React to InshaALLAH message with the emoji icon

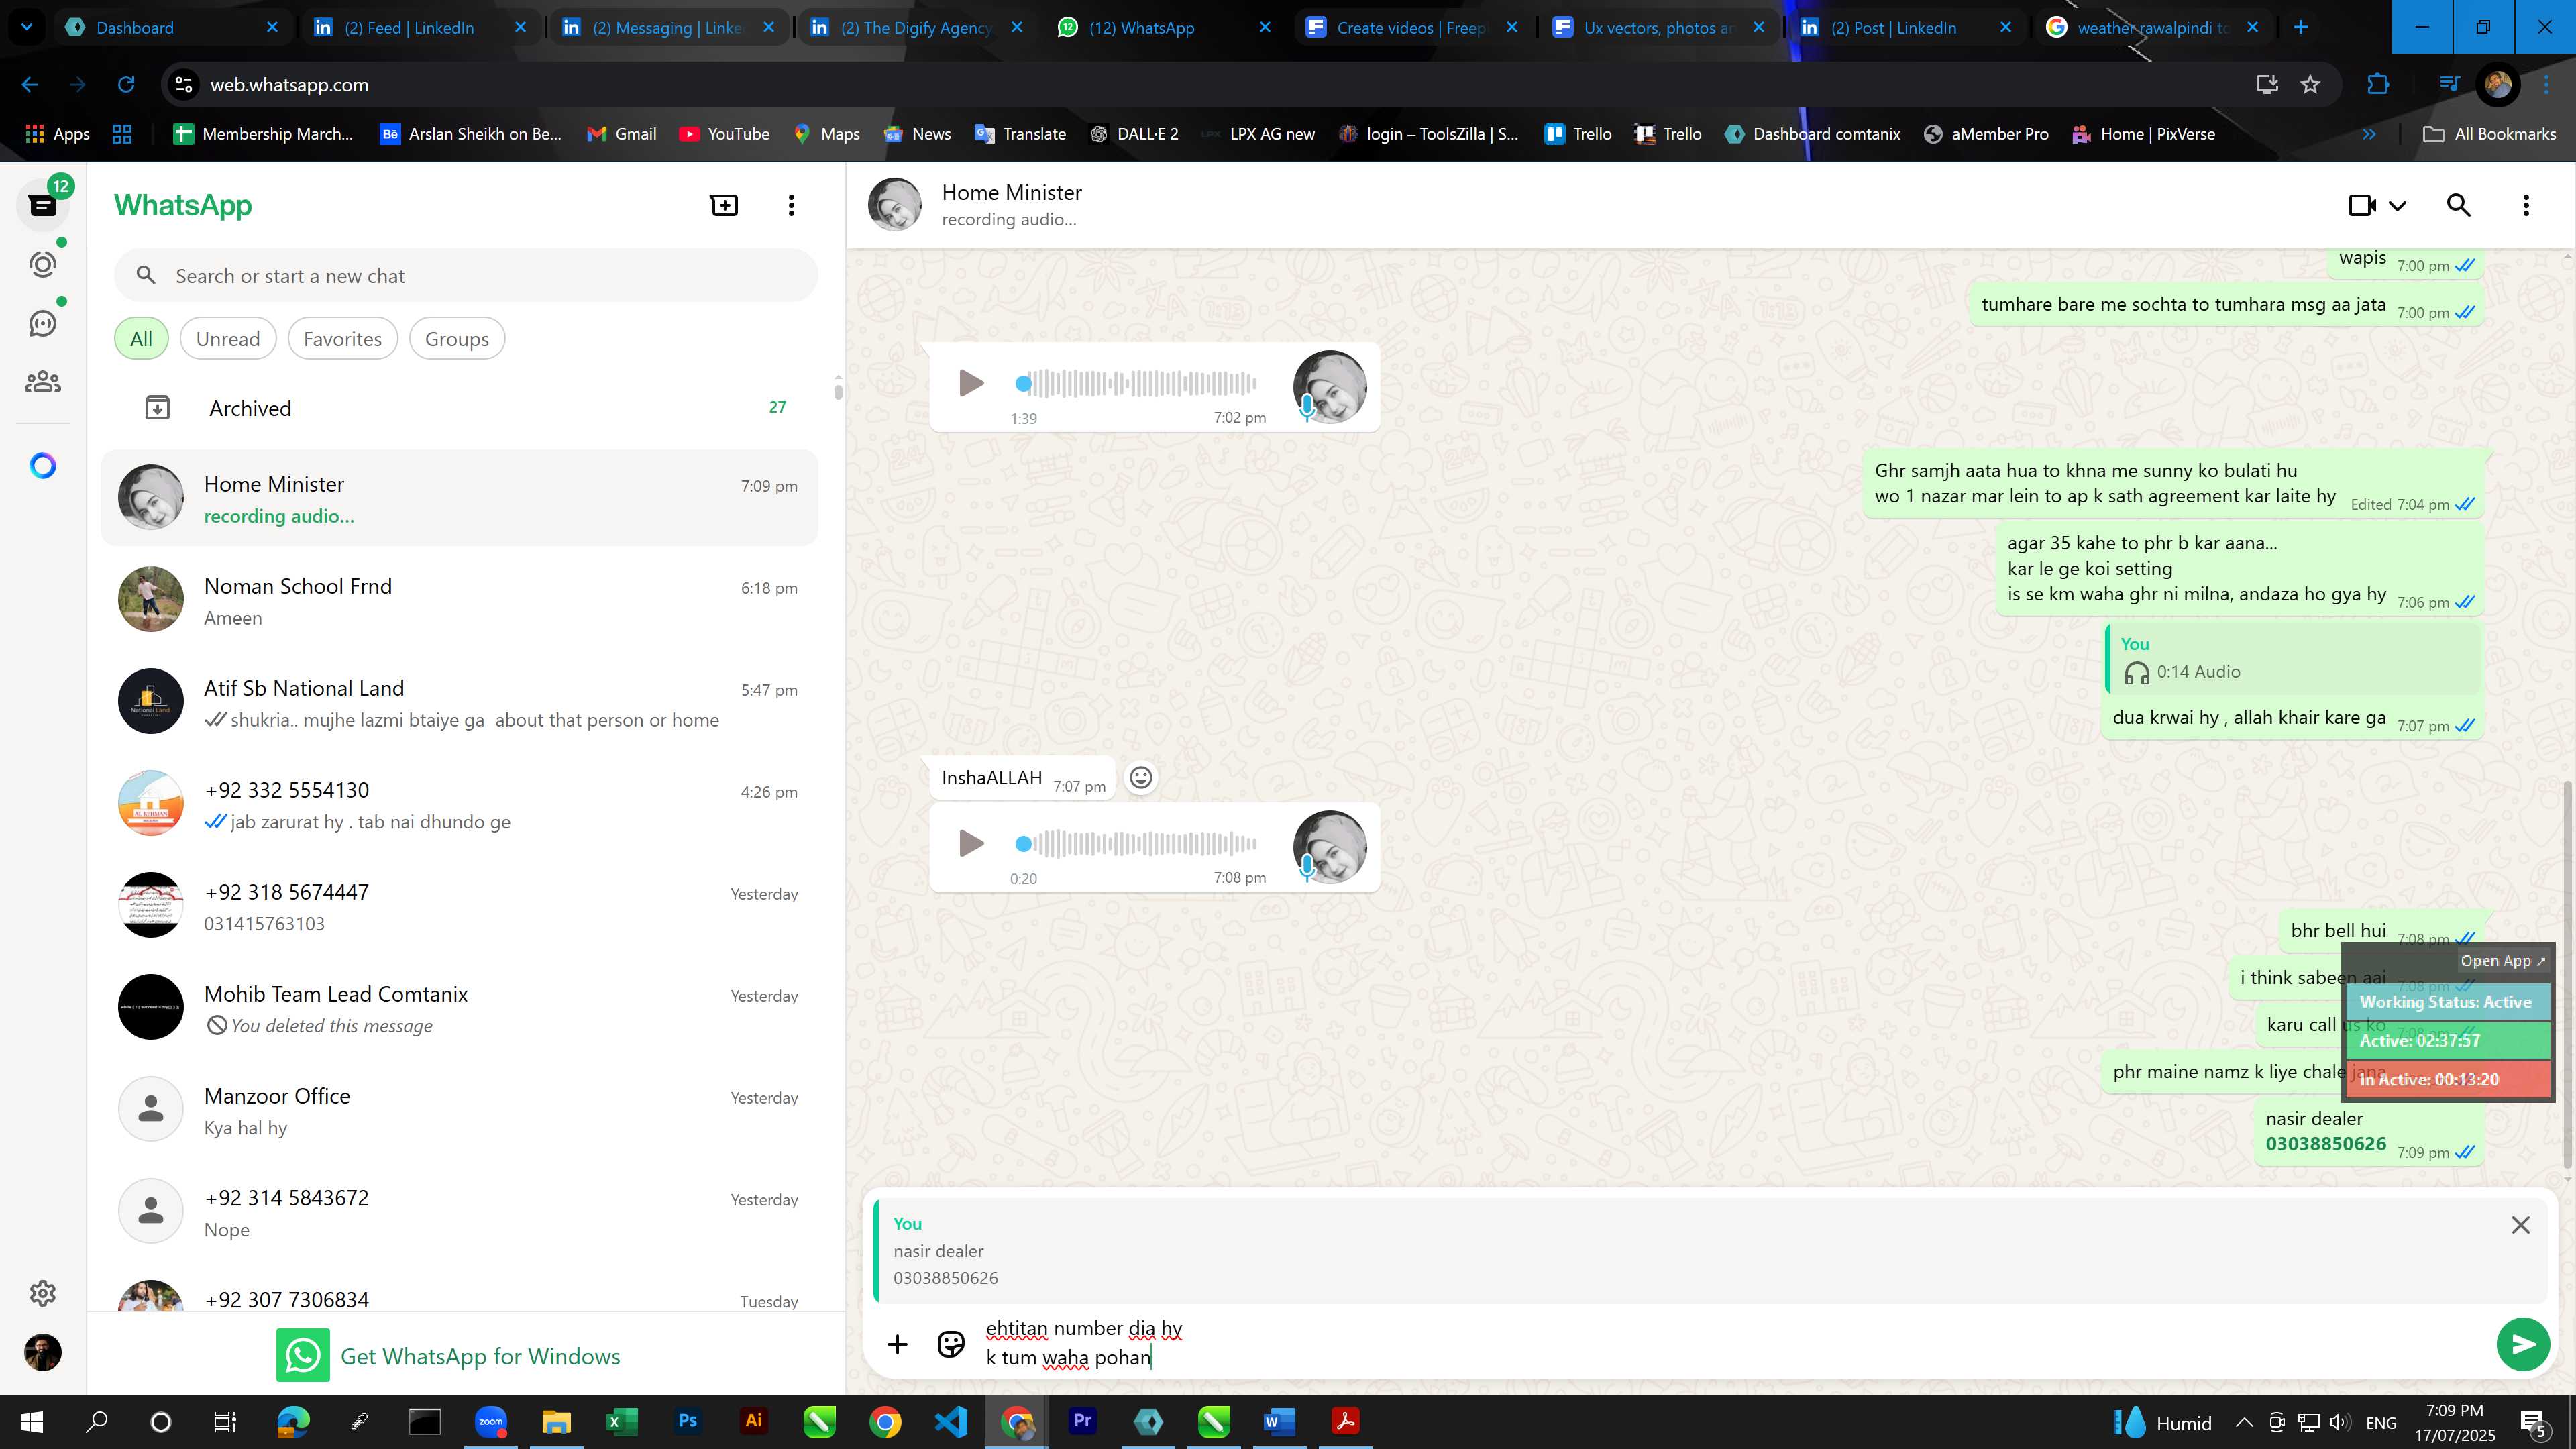(1140, 777)
